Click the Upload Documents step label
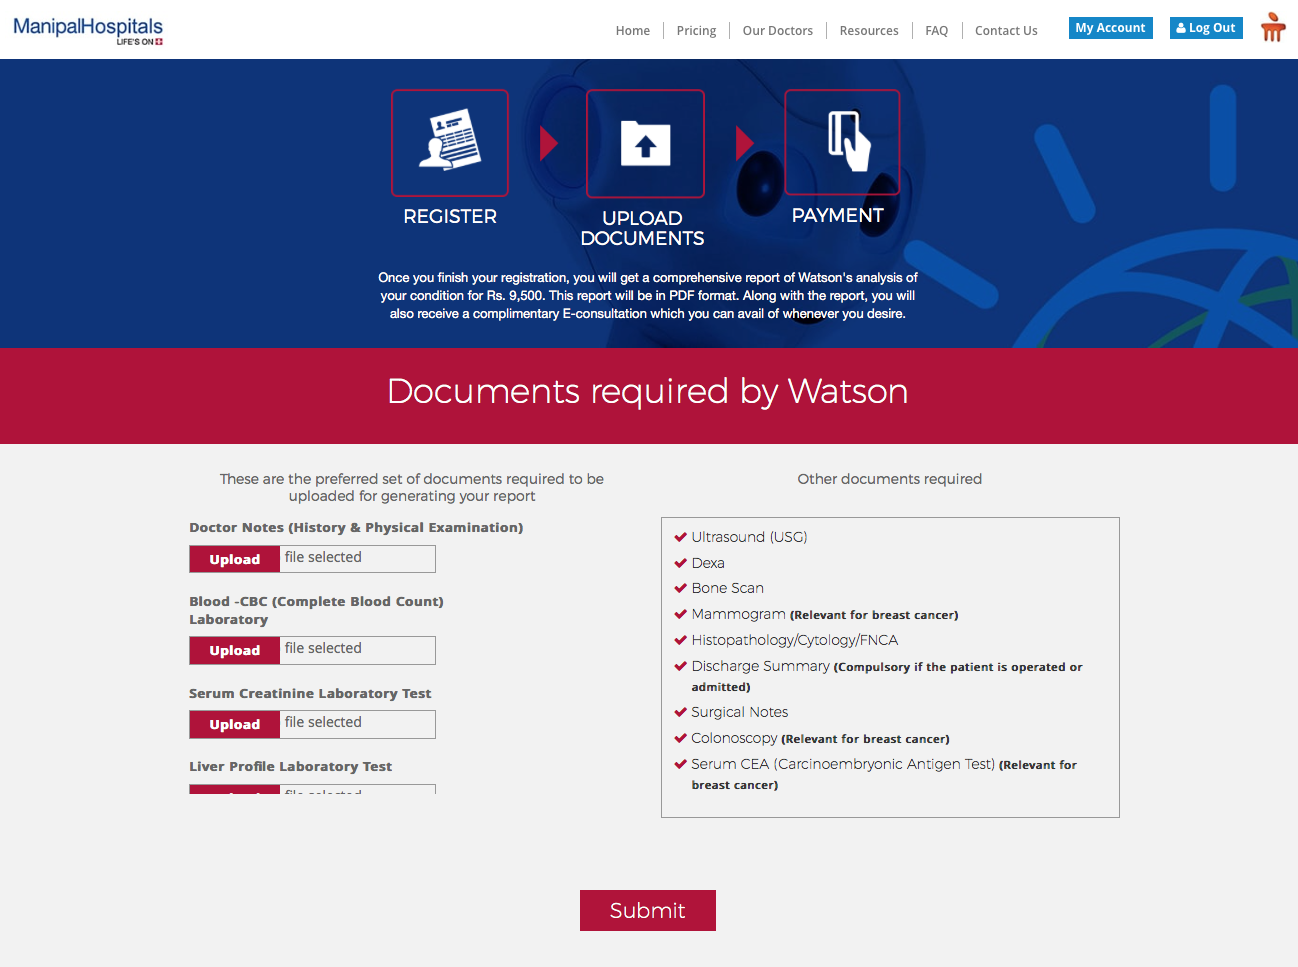Image resolution: width=1298 pixels, height=967 pixels. click(642, 228)
